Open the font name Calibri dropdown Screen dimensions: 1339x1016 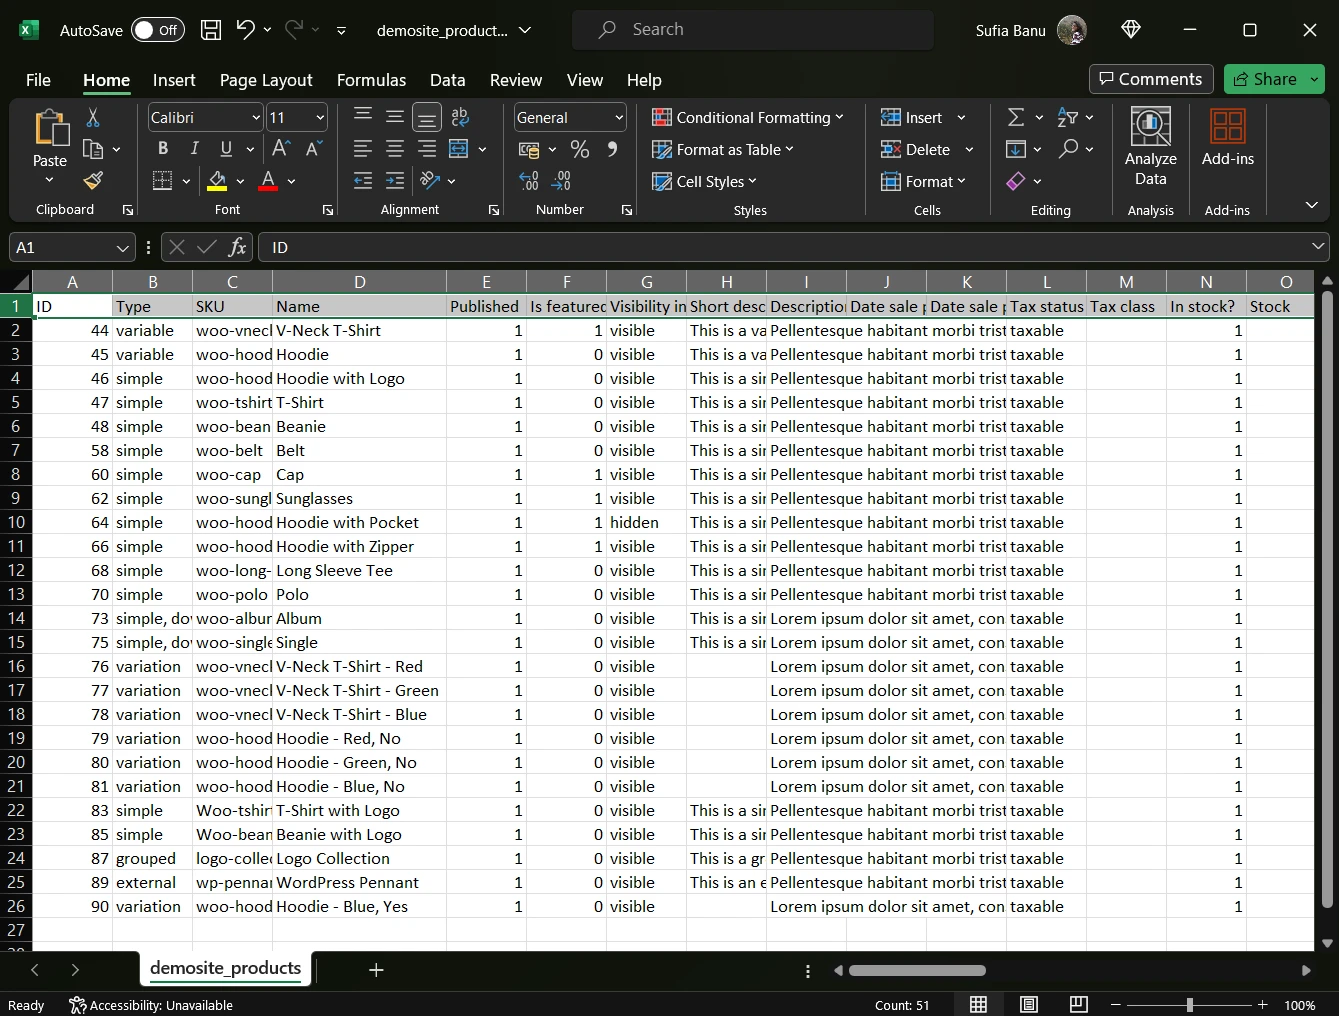pos(256,118)
